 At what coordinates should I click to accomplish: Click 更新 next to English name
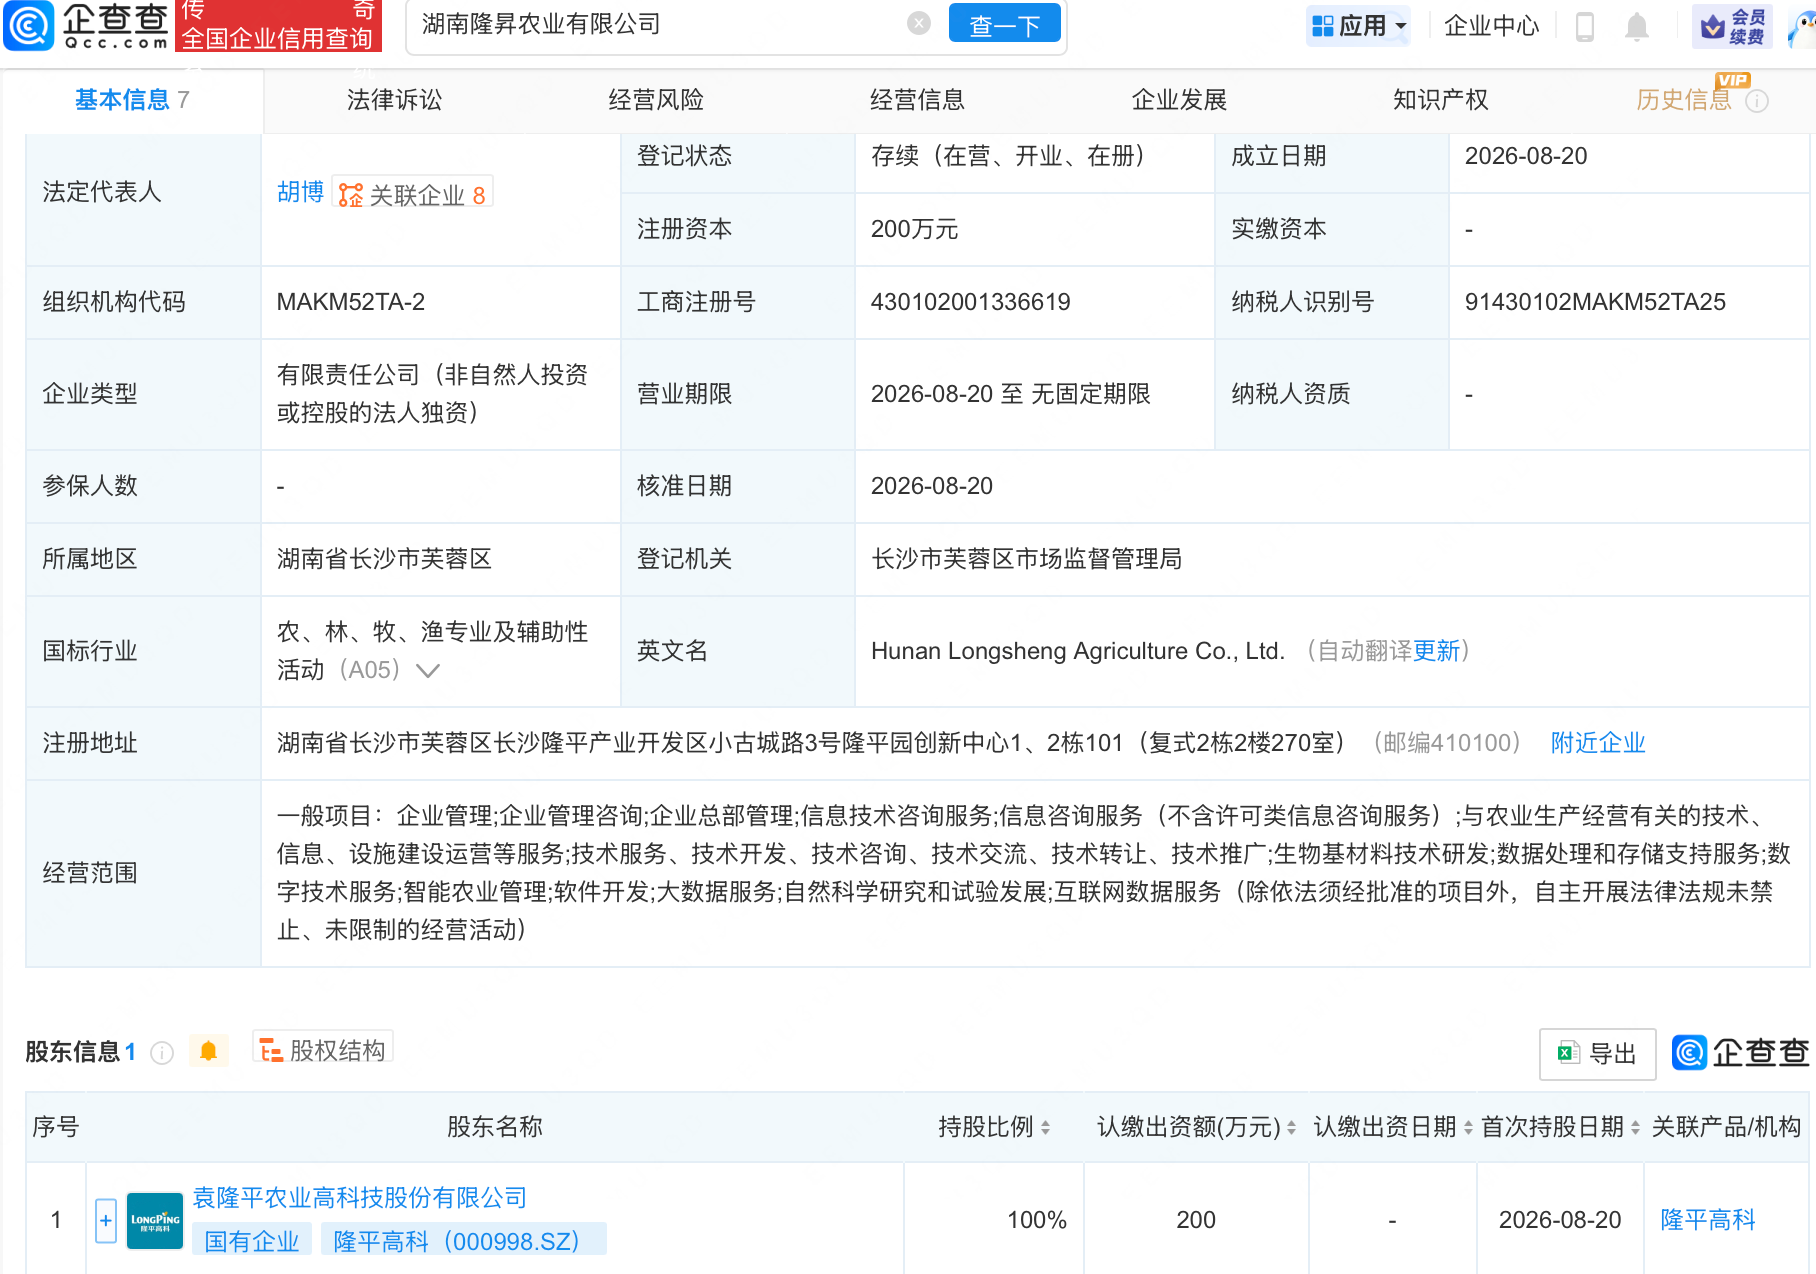pos(1437,651)
